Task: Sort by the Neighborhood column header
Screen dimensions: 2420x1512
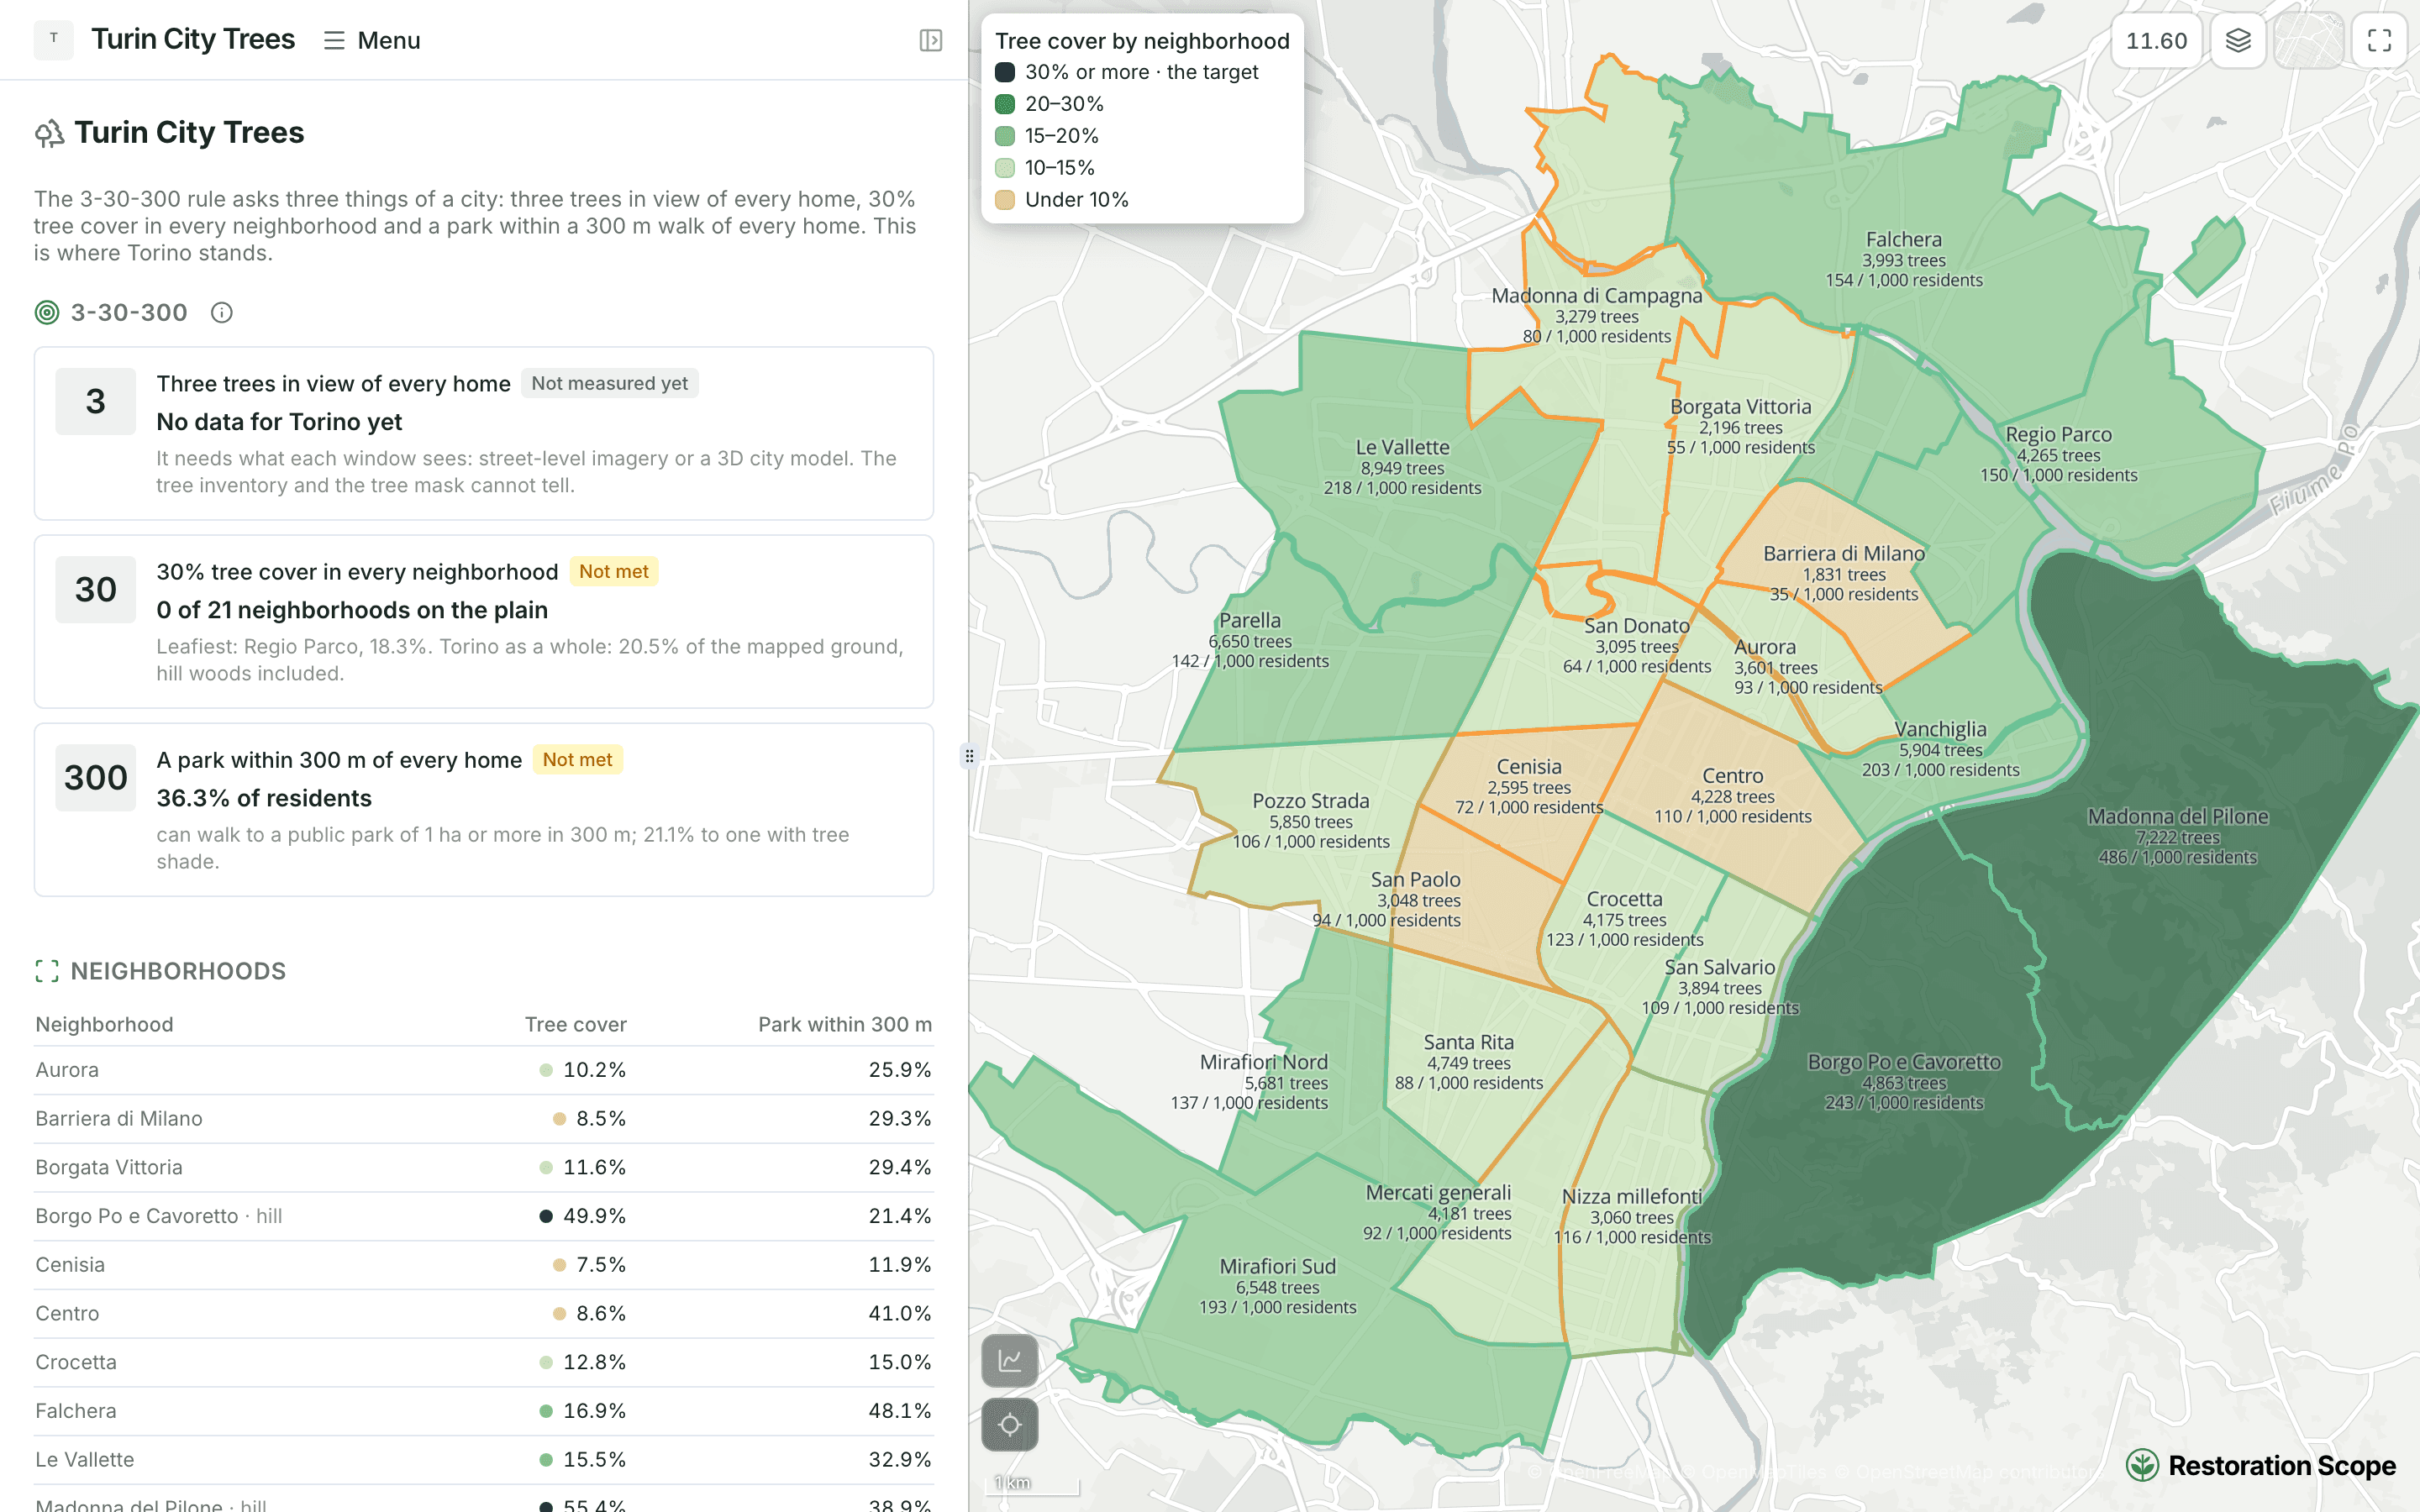Action: point(104,1024)
